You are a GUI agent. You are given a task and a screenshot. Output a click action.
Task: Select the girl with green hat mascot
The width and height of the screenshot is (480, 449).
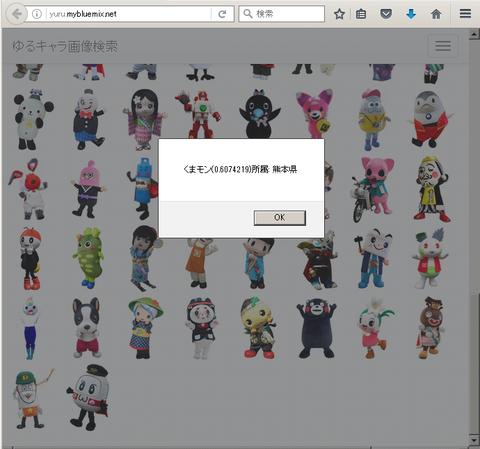(x=145, y=328)
